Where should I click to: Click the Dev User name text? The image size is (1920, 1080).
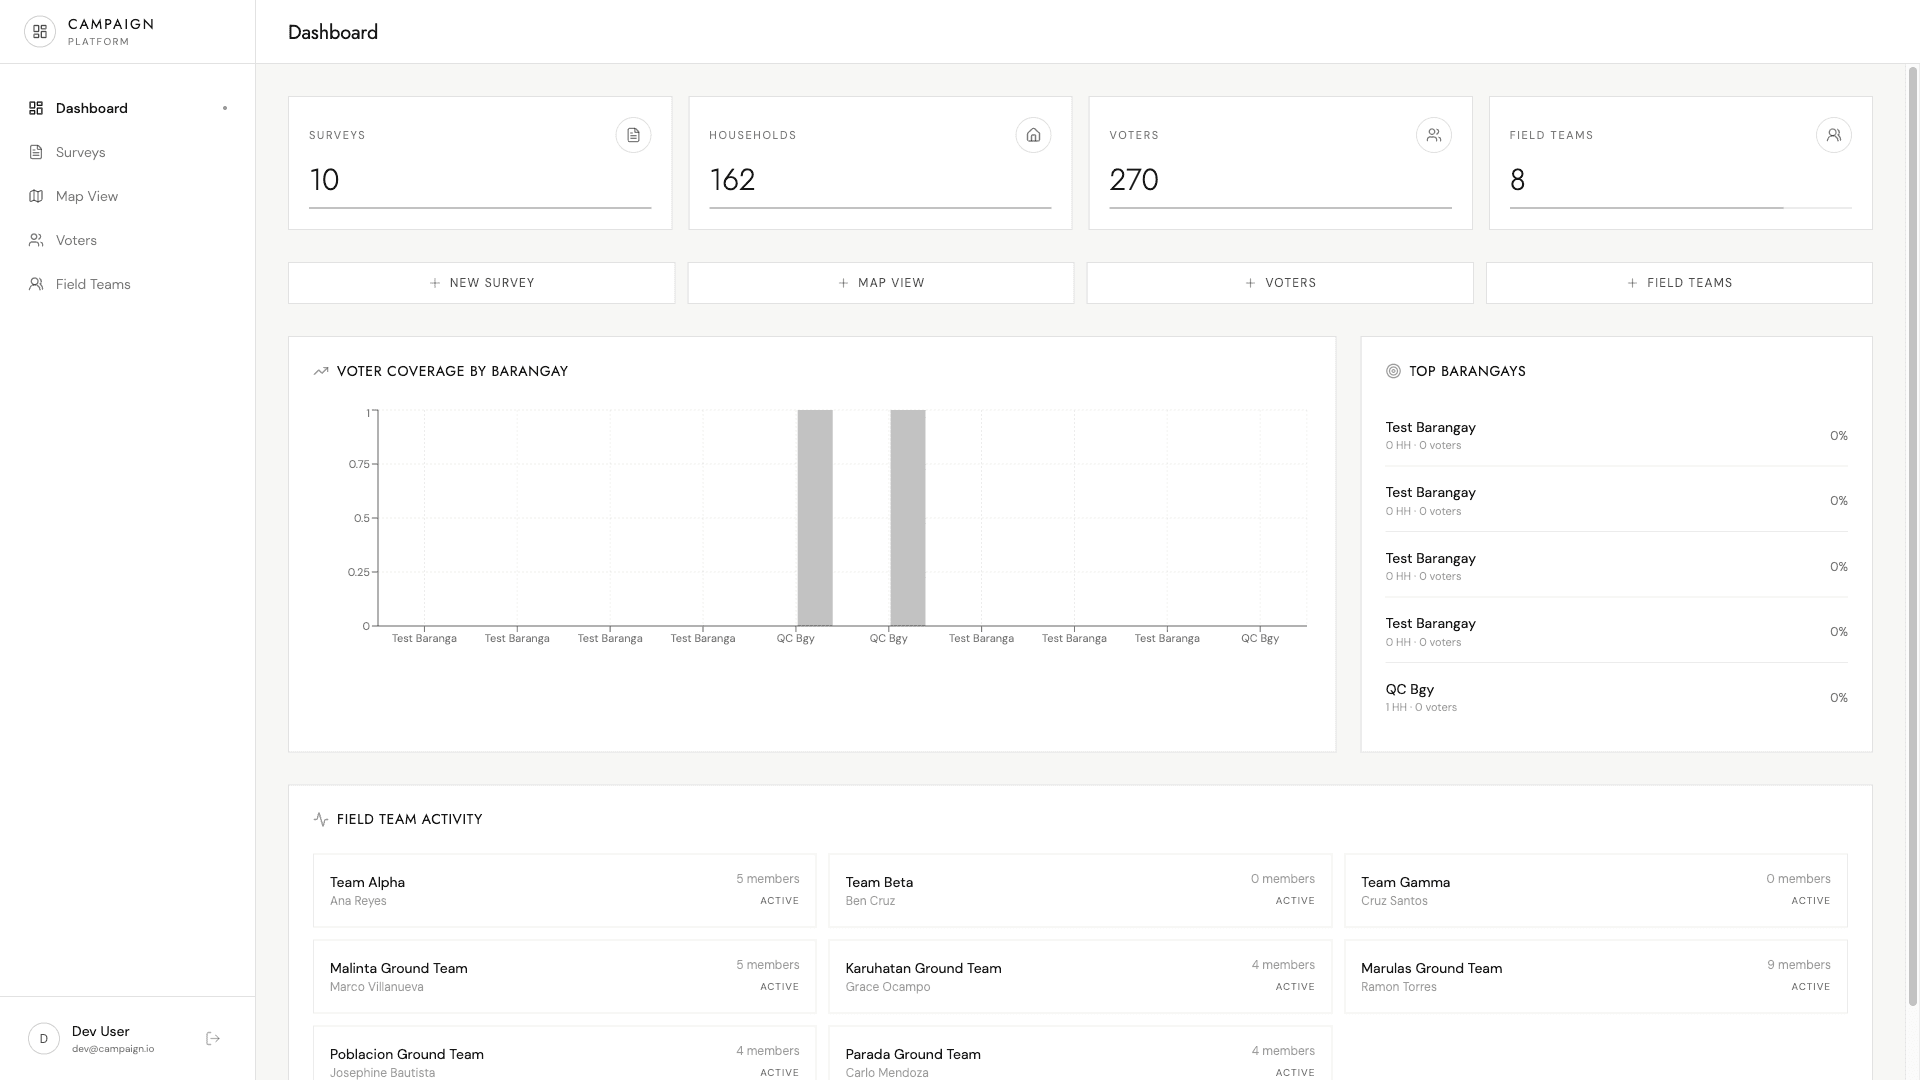(101, 1031)
